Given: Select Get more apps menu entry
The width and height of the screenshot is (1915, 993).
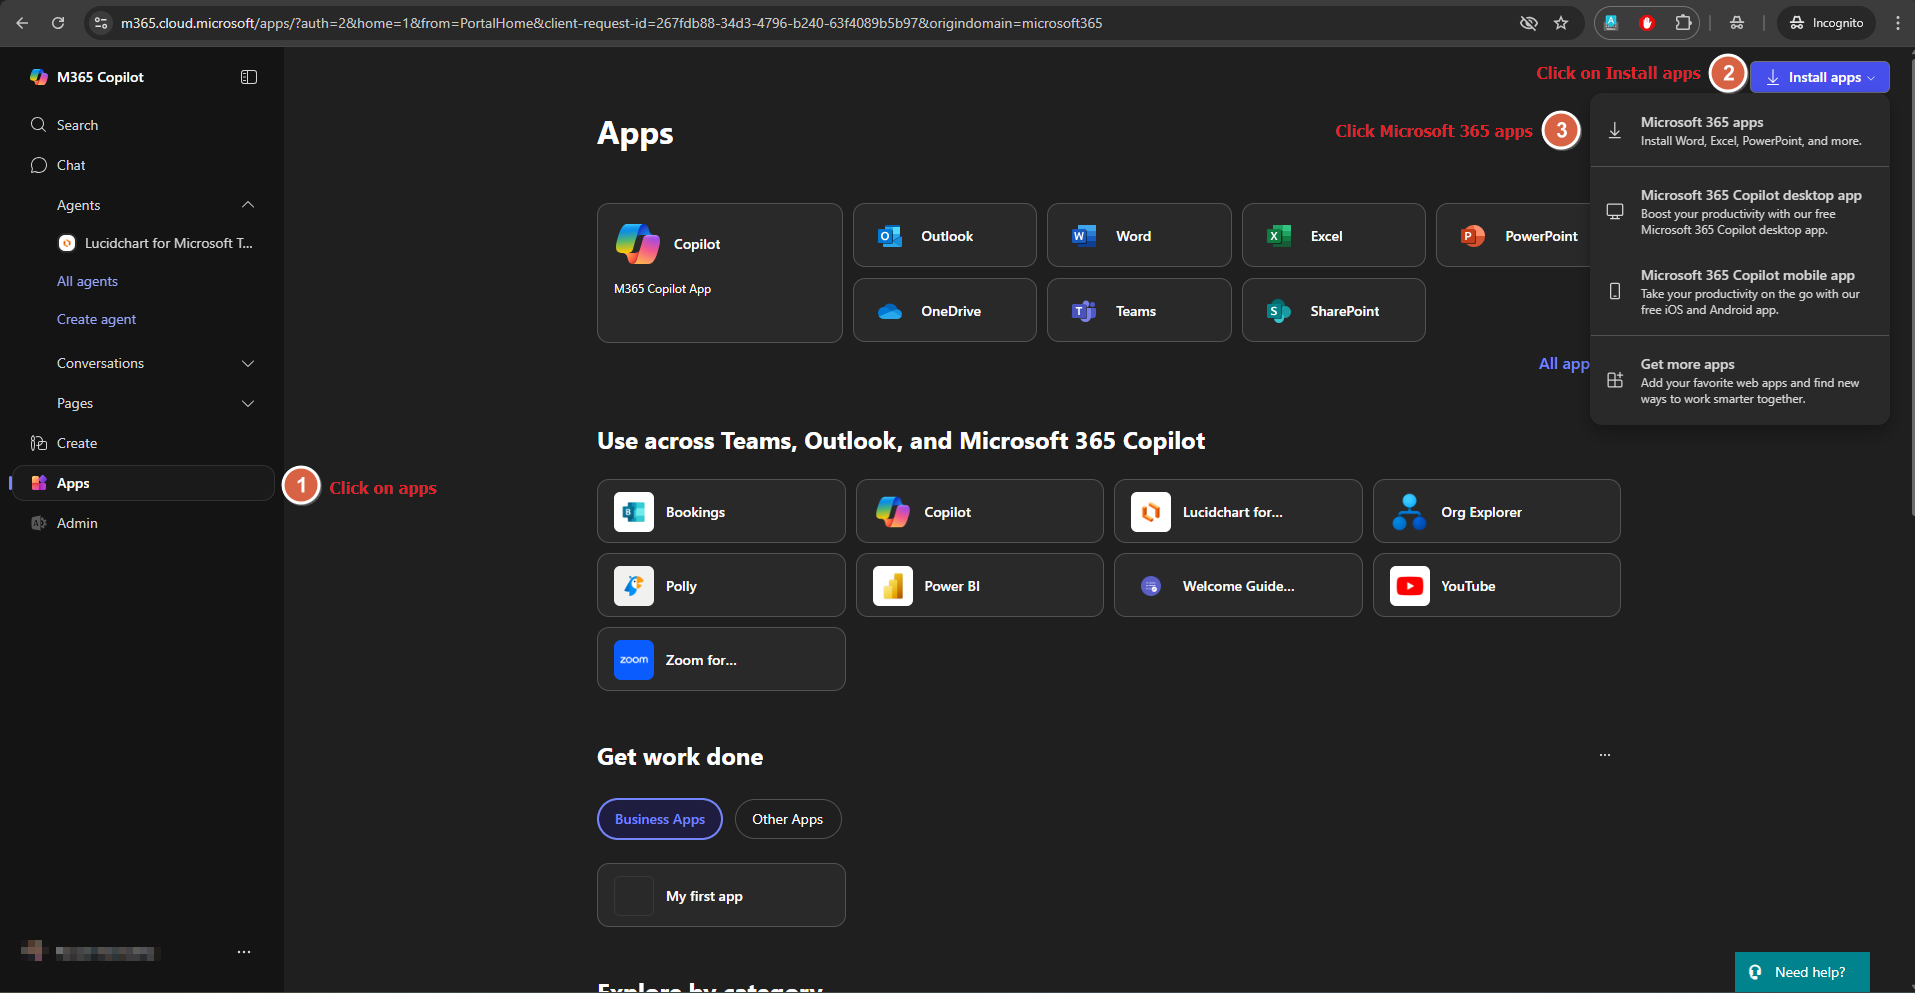Looking at the screenshot, I should click(1739, 381).
